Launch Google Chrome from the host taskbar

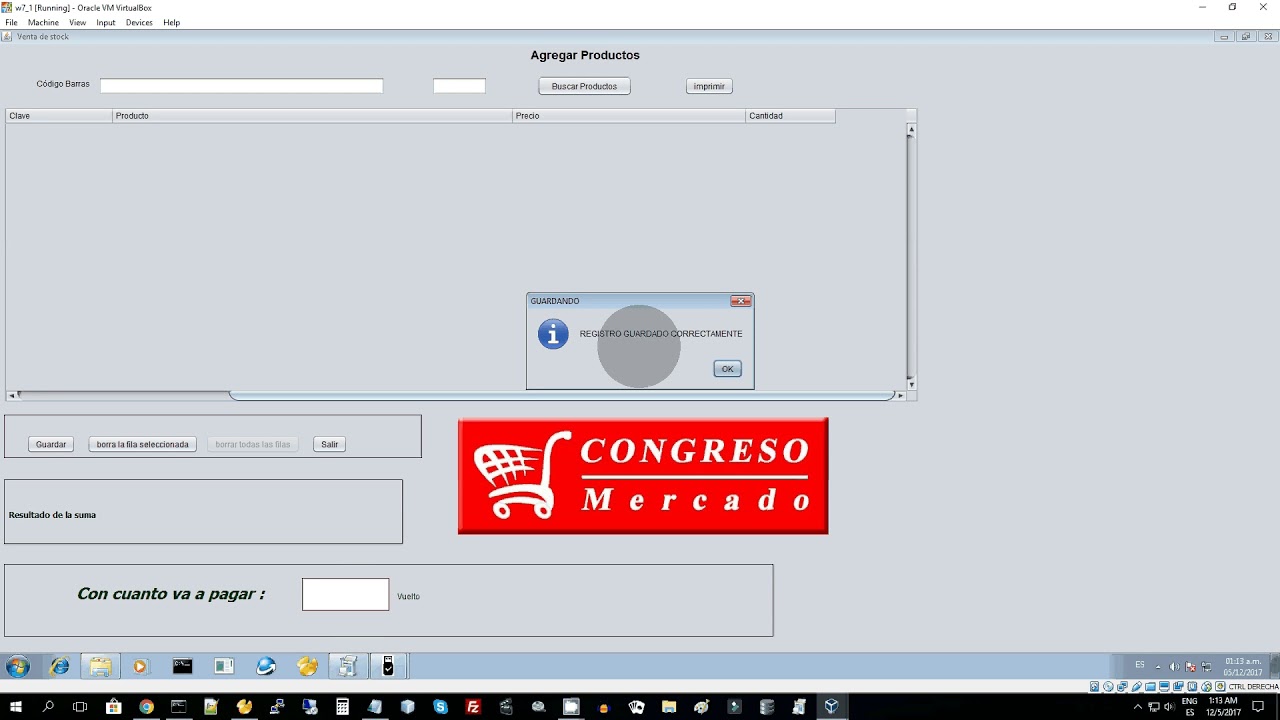tap(146, 707)
